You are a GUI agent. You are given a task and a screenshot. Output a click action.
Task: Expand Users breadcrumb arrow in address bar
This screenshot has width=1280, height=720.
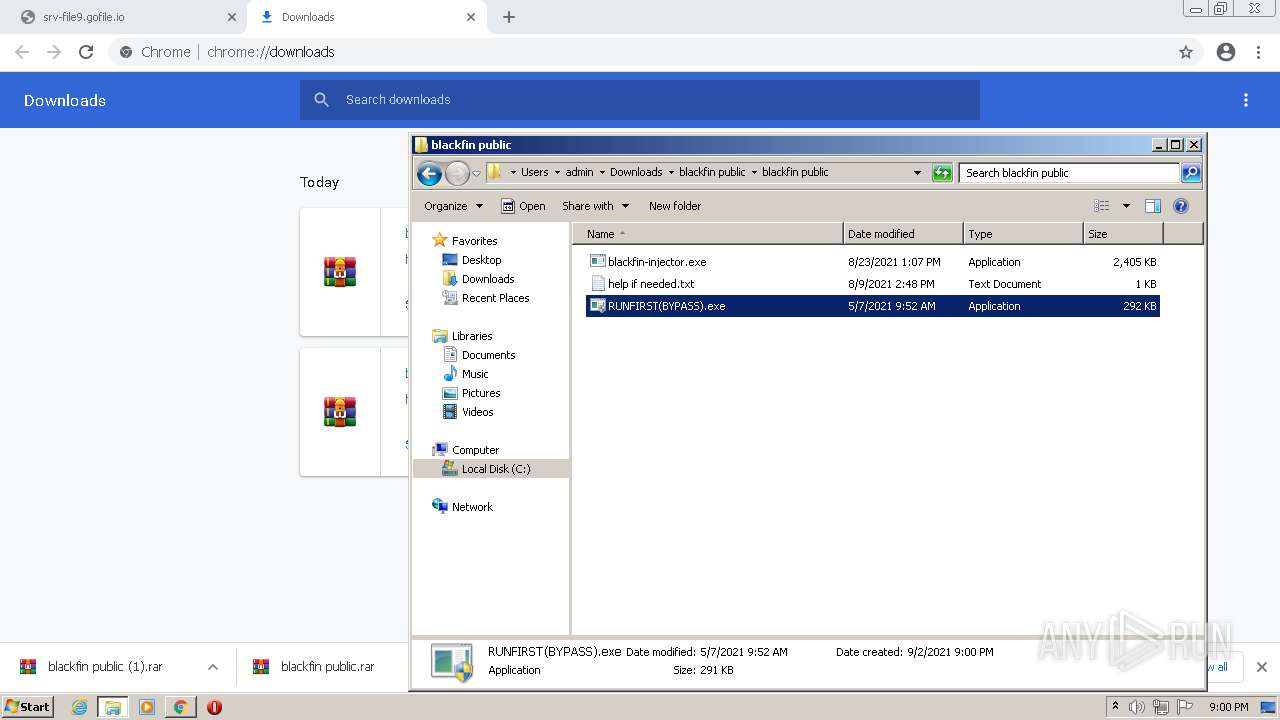pyautogui.click(x=557, y=172)
